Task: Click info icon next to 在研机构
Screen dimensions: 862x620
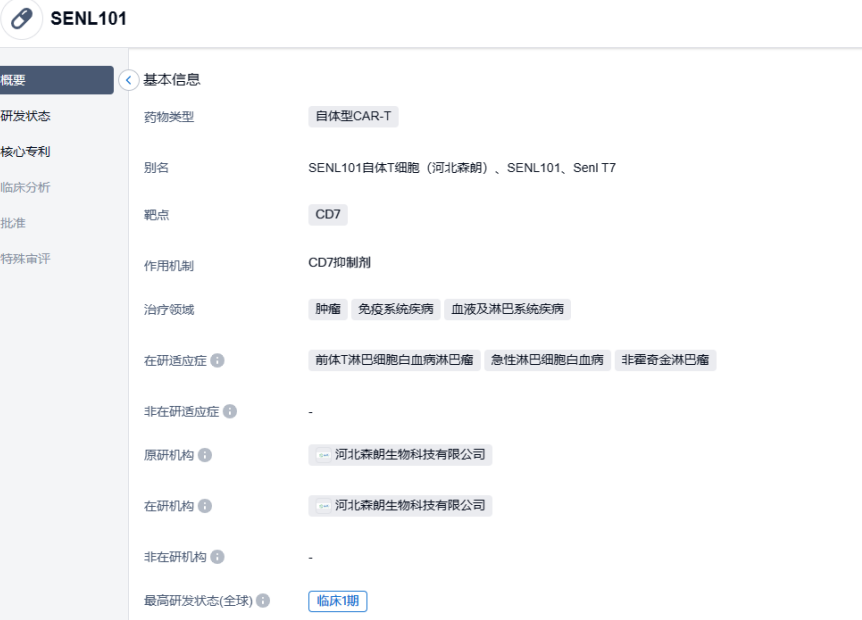Action: pyautogui.click(x=205, y=506)
